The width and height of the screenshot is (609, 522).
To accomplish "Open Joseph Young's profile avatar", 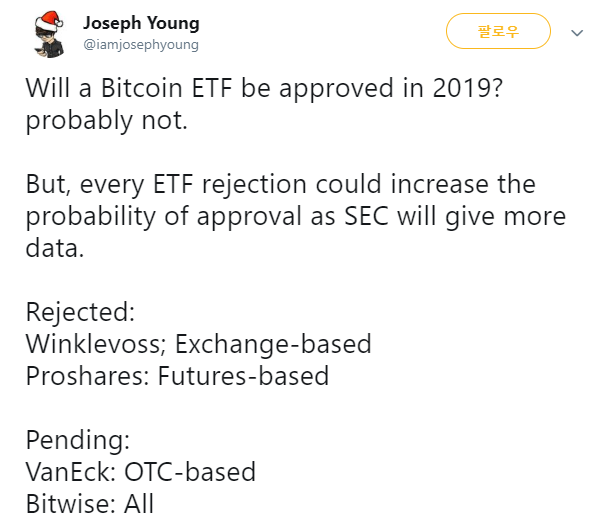I will click(49, 34).
